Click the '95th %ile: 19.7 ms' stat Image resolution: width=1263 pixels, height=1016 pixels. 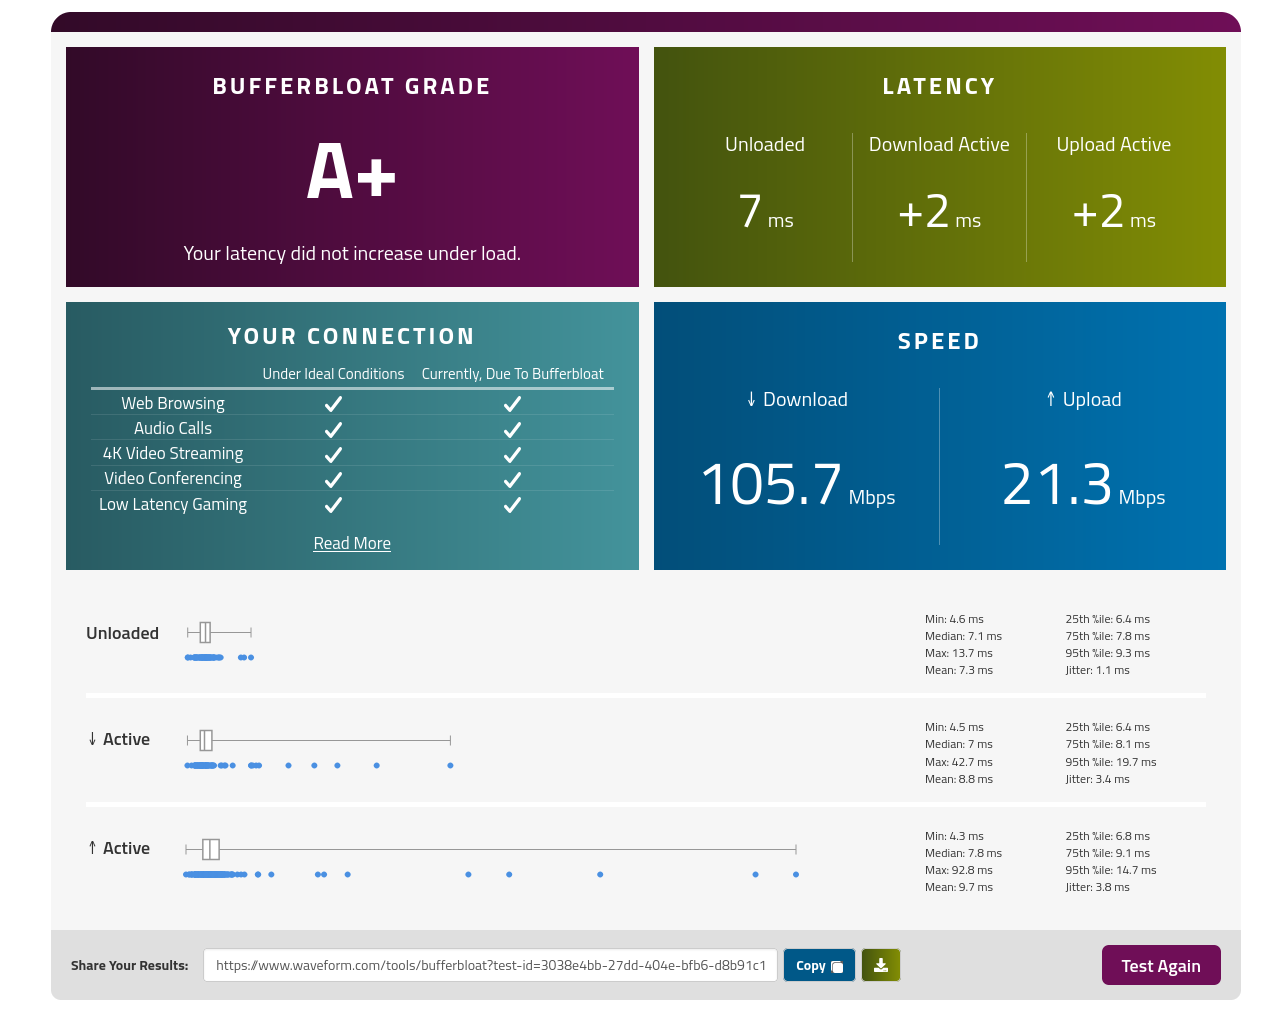(x=1111, y=762)
